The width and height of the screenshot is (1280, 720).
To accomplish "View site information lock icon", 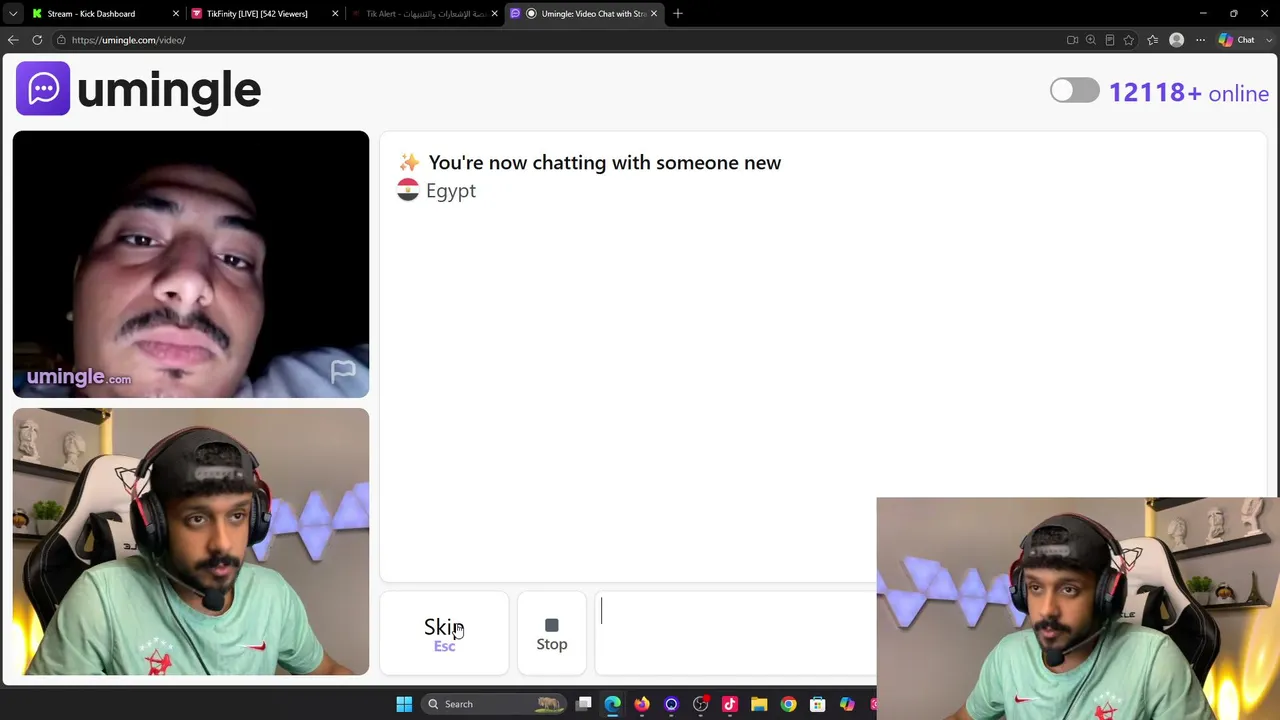I will tap(61, 40).
